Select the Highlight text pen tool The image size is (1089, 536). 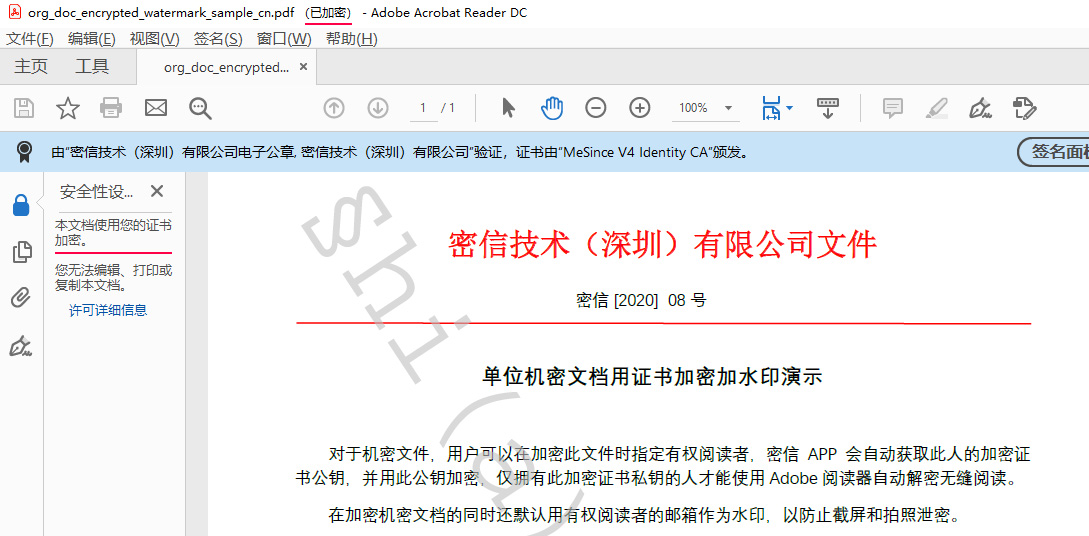[x=936, y=108]
